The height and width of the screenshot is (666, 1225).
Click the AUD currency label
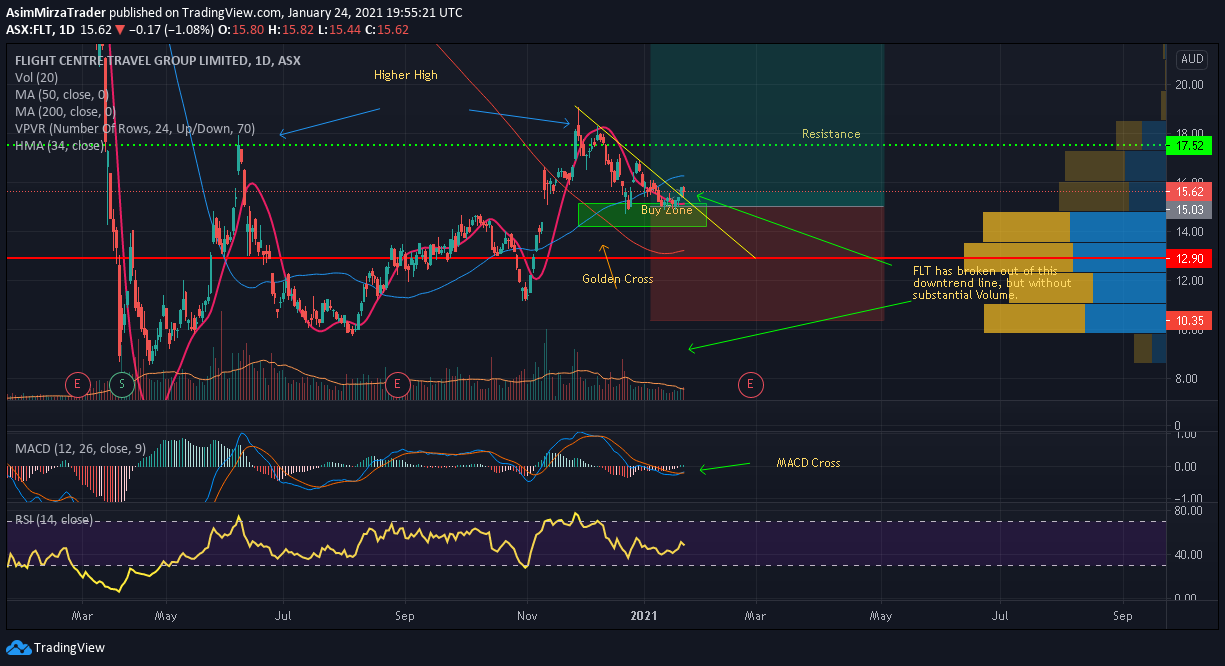point(1193,59)
